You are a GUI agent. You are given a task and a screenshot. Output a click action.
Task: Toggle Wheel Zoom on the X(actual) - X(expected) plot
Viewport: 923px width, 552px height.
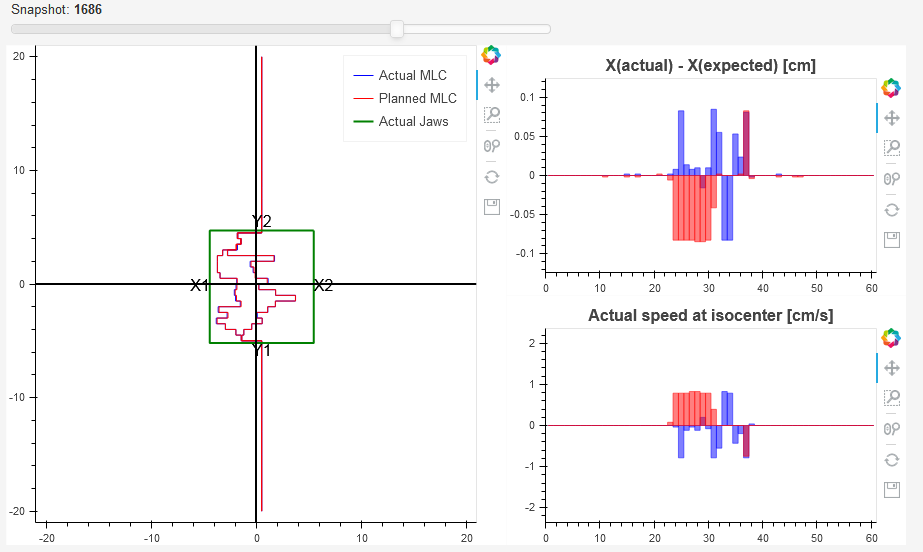(892, 179)
